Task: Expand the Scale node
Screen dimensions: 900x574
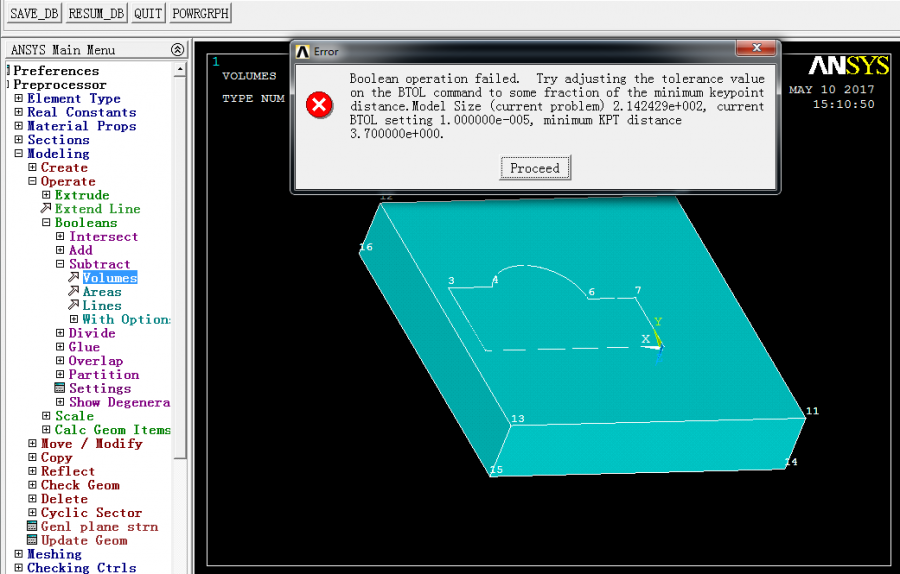Action: click(46, 416)
